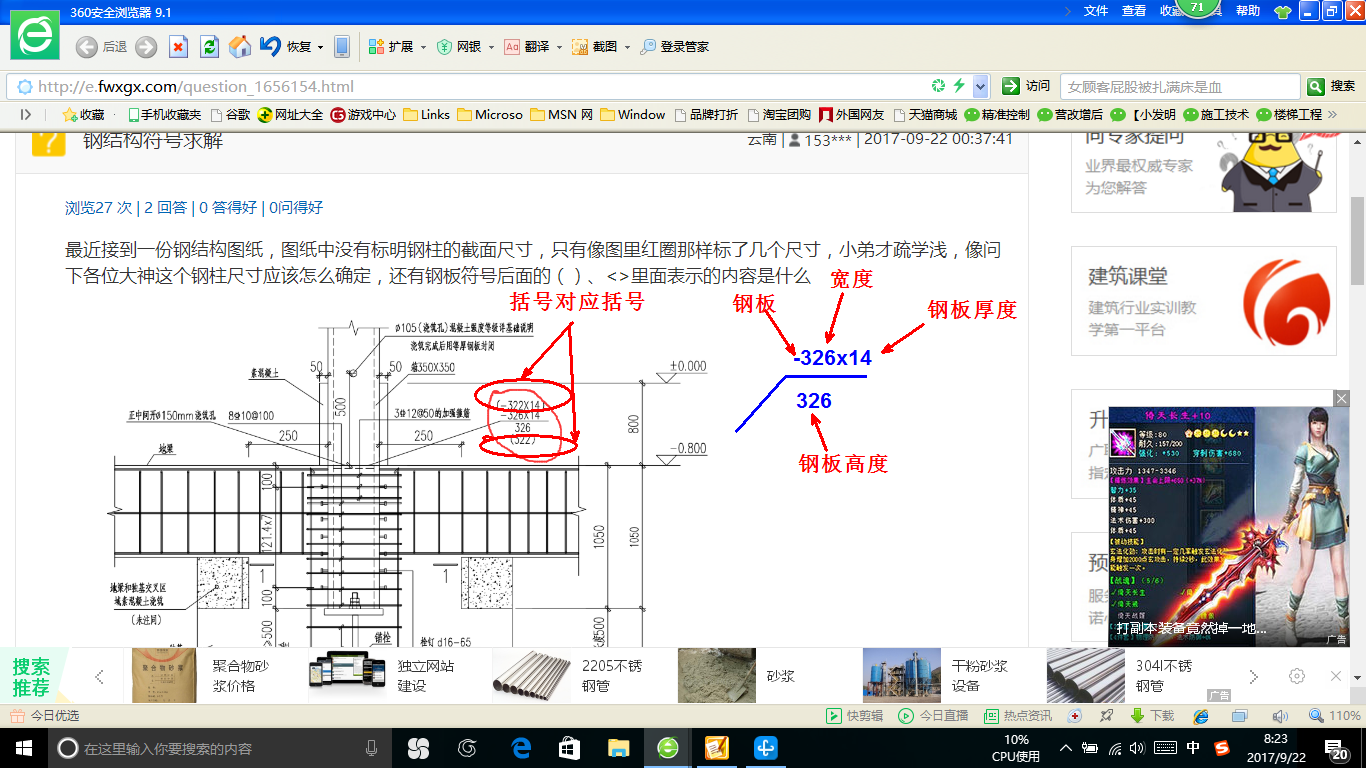Image resolution: width=1366 pixels, height=768 pixels.
Task: Click the mobile phone toolbar icon
Action: (x=342, y=47)
